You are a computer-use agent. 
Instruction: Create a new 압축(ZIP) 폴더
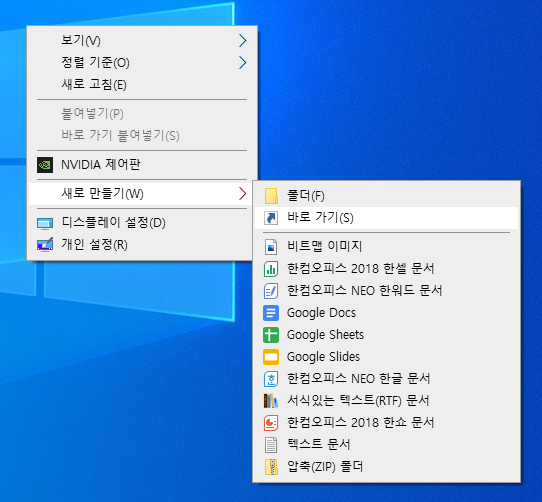[x=386, y=467]
